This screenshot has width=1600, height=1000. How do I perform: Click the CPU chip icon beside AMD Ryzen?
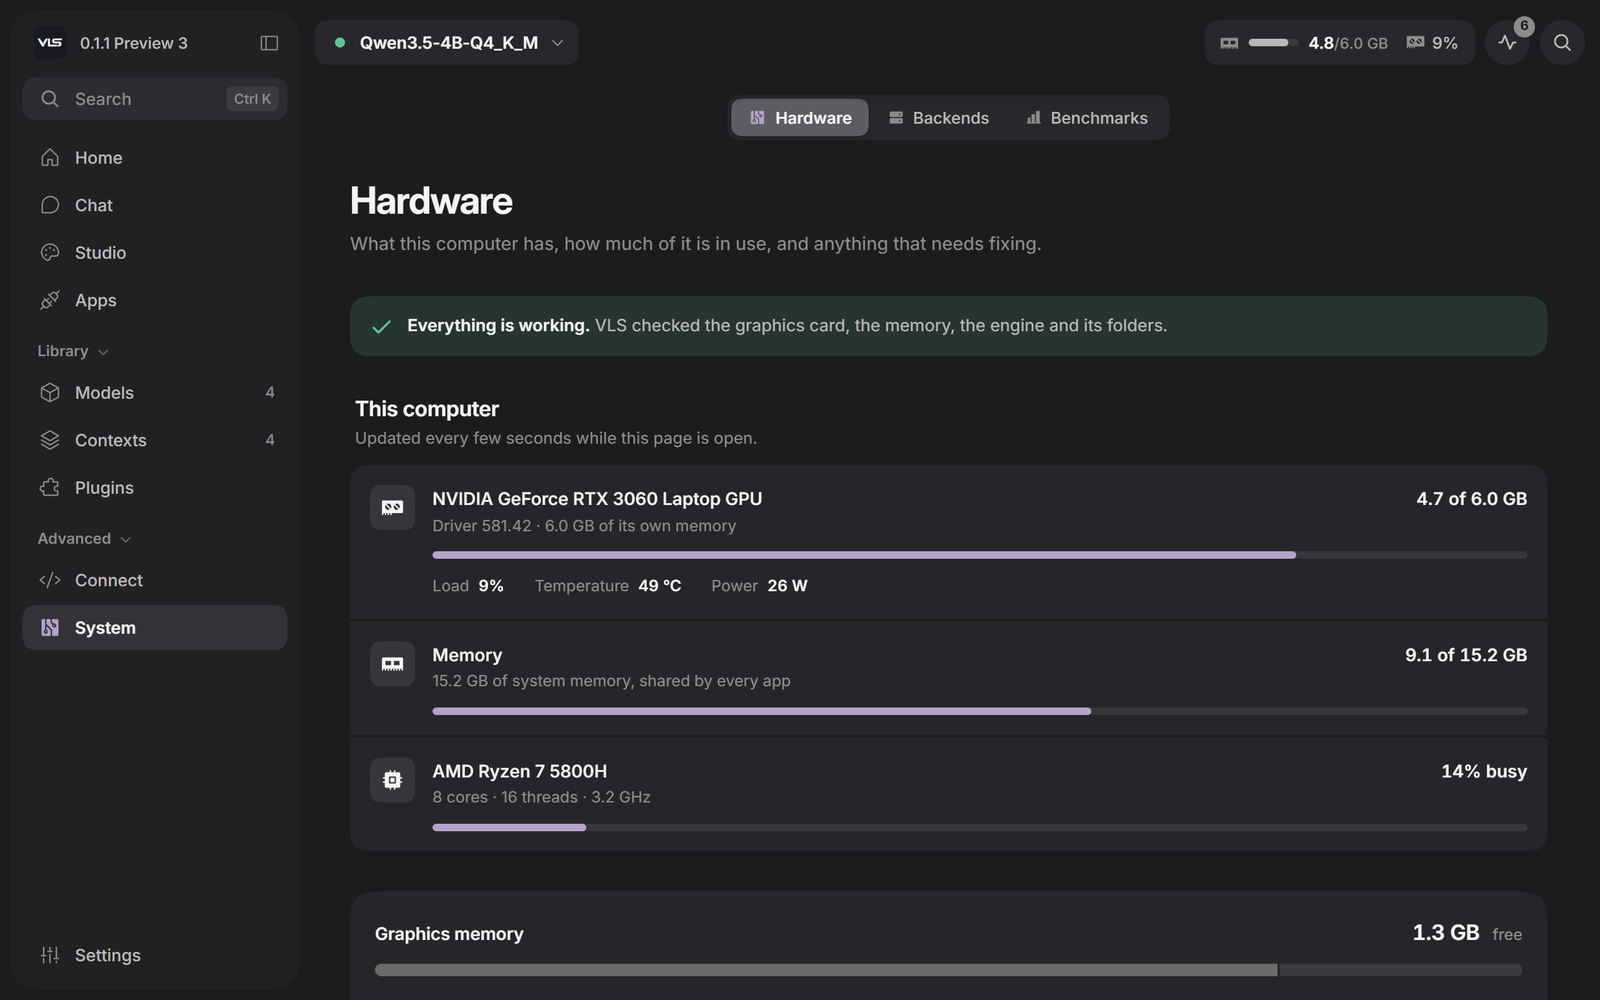[392, 780]
